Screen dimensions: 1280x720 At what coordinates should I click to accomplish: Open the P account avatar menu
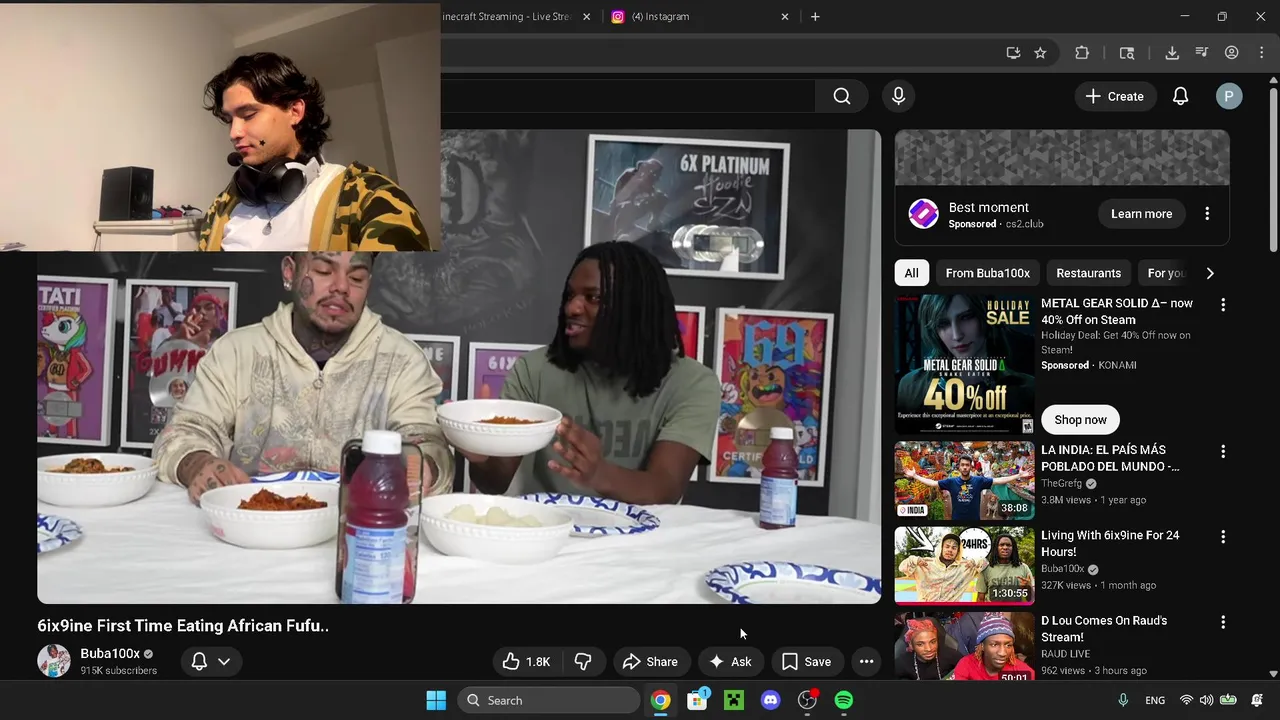[1229, 96]
